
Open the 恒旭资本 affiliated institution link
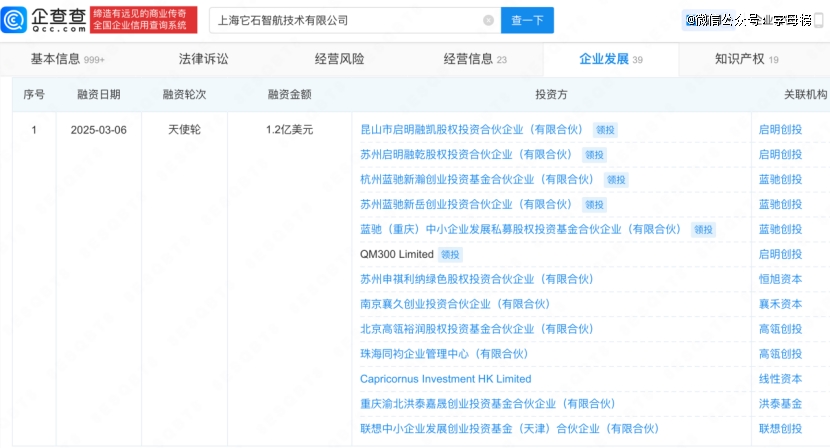tap(780, 279)
